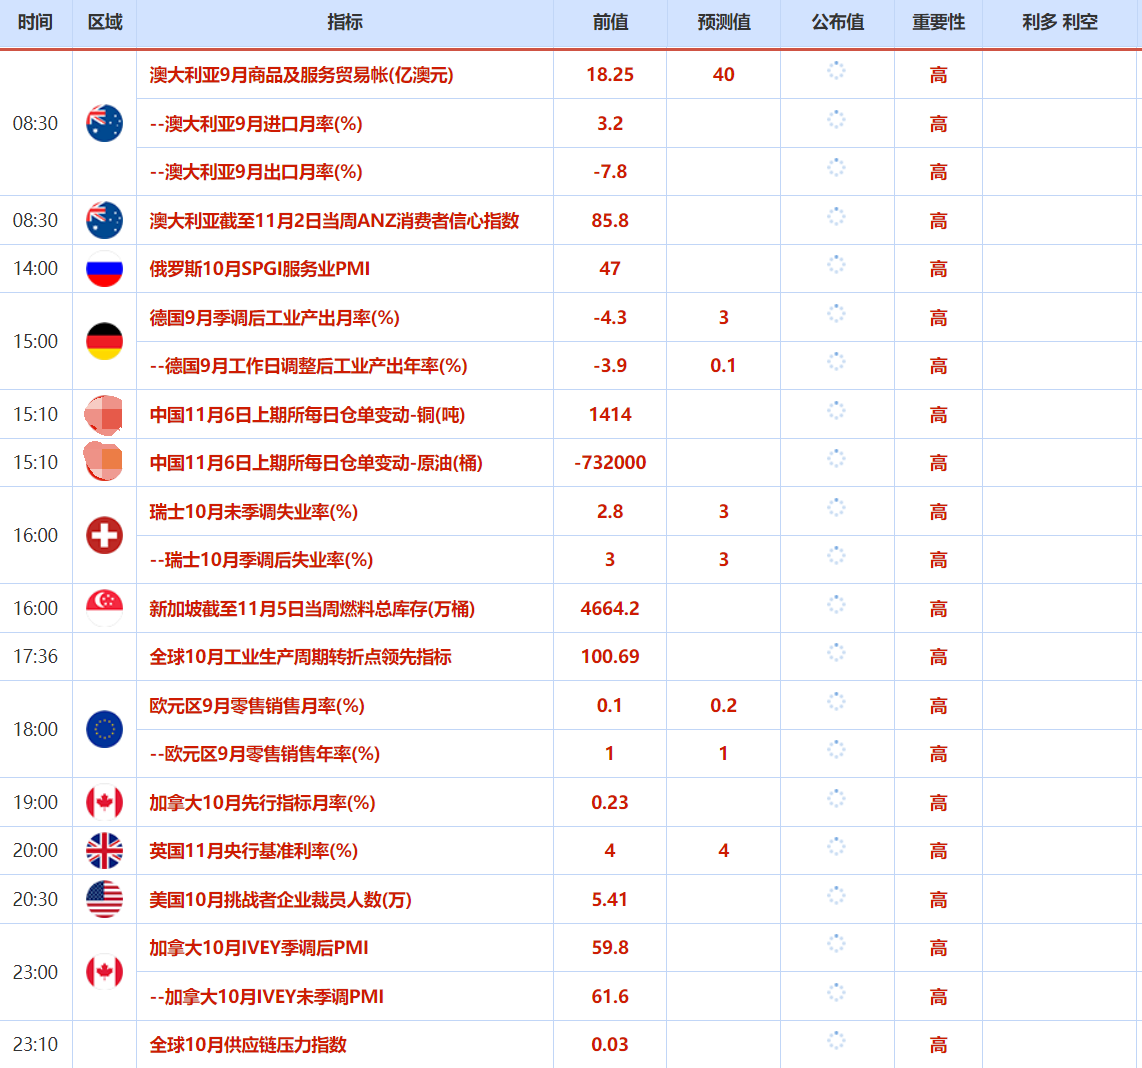
Task: Click the 重要性 column header
Action: coord(939,23)
